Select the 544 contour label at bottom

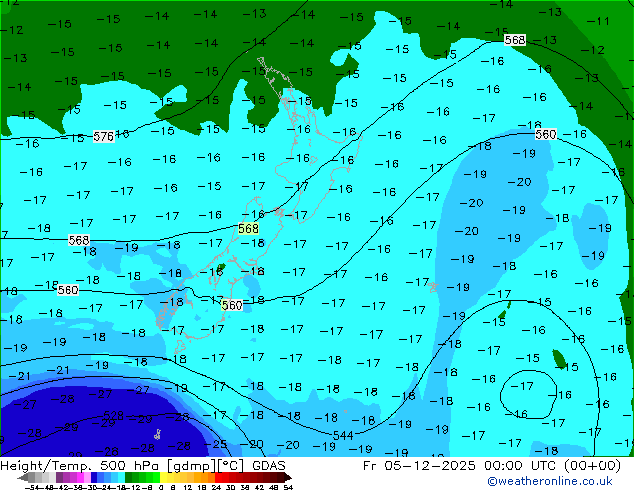343,435
